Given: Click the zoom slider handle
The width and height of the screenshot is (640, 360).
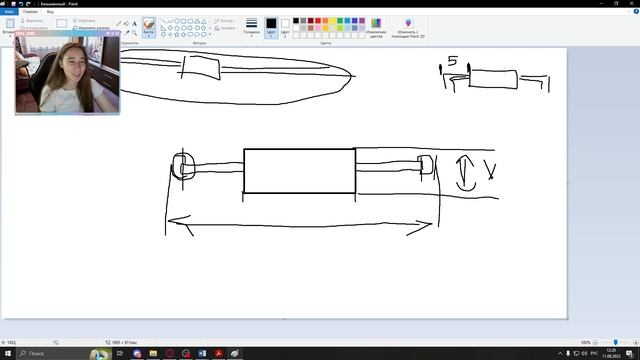Looking at the screenshot, I should click(616, 342).
